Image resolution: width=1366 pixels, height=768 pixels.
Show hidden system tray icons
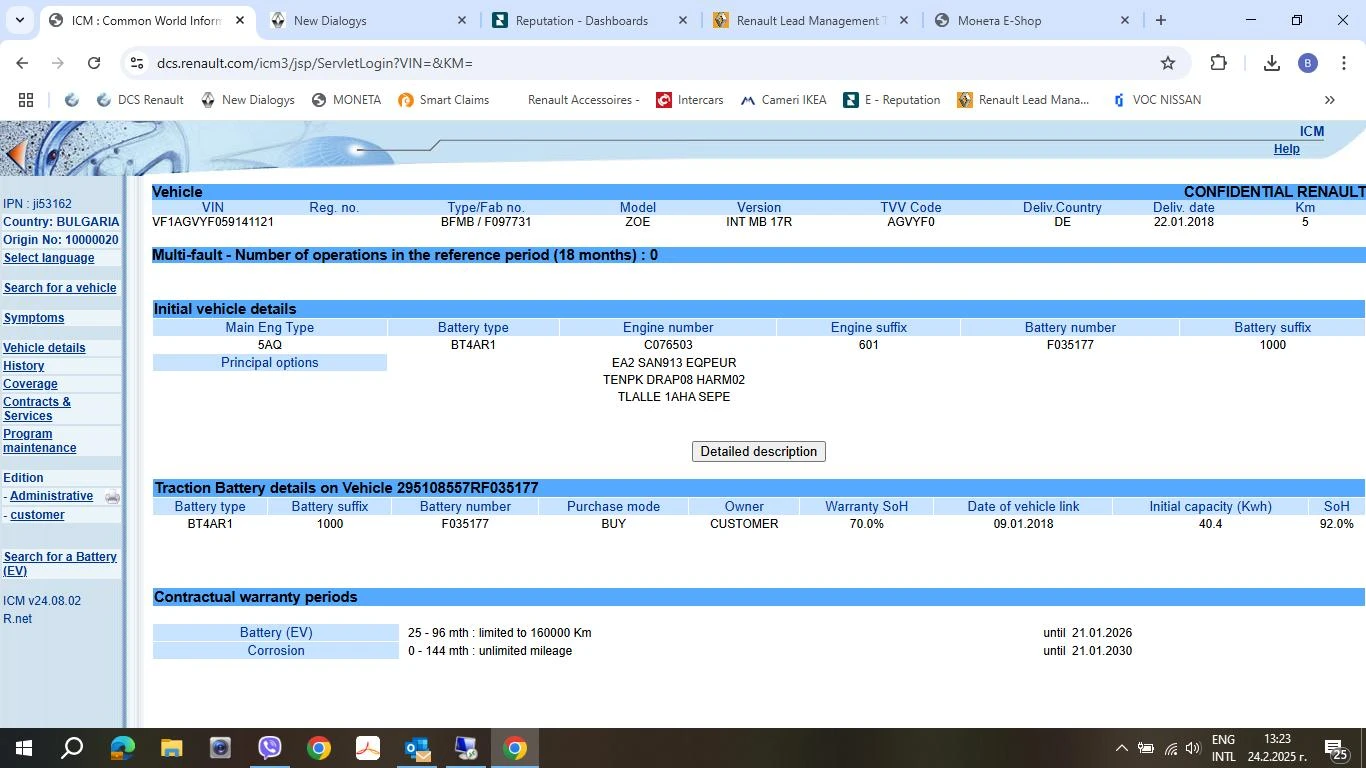pyautogui.click(x=1121, y=748)
